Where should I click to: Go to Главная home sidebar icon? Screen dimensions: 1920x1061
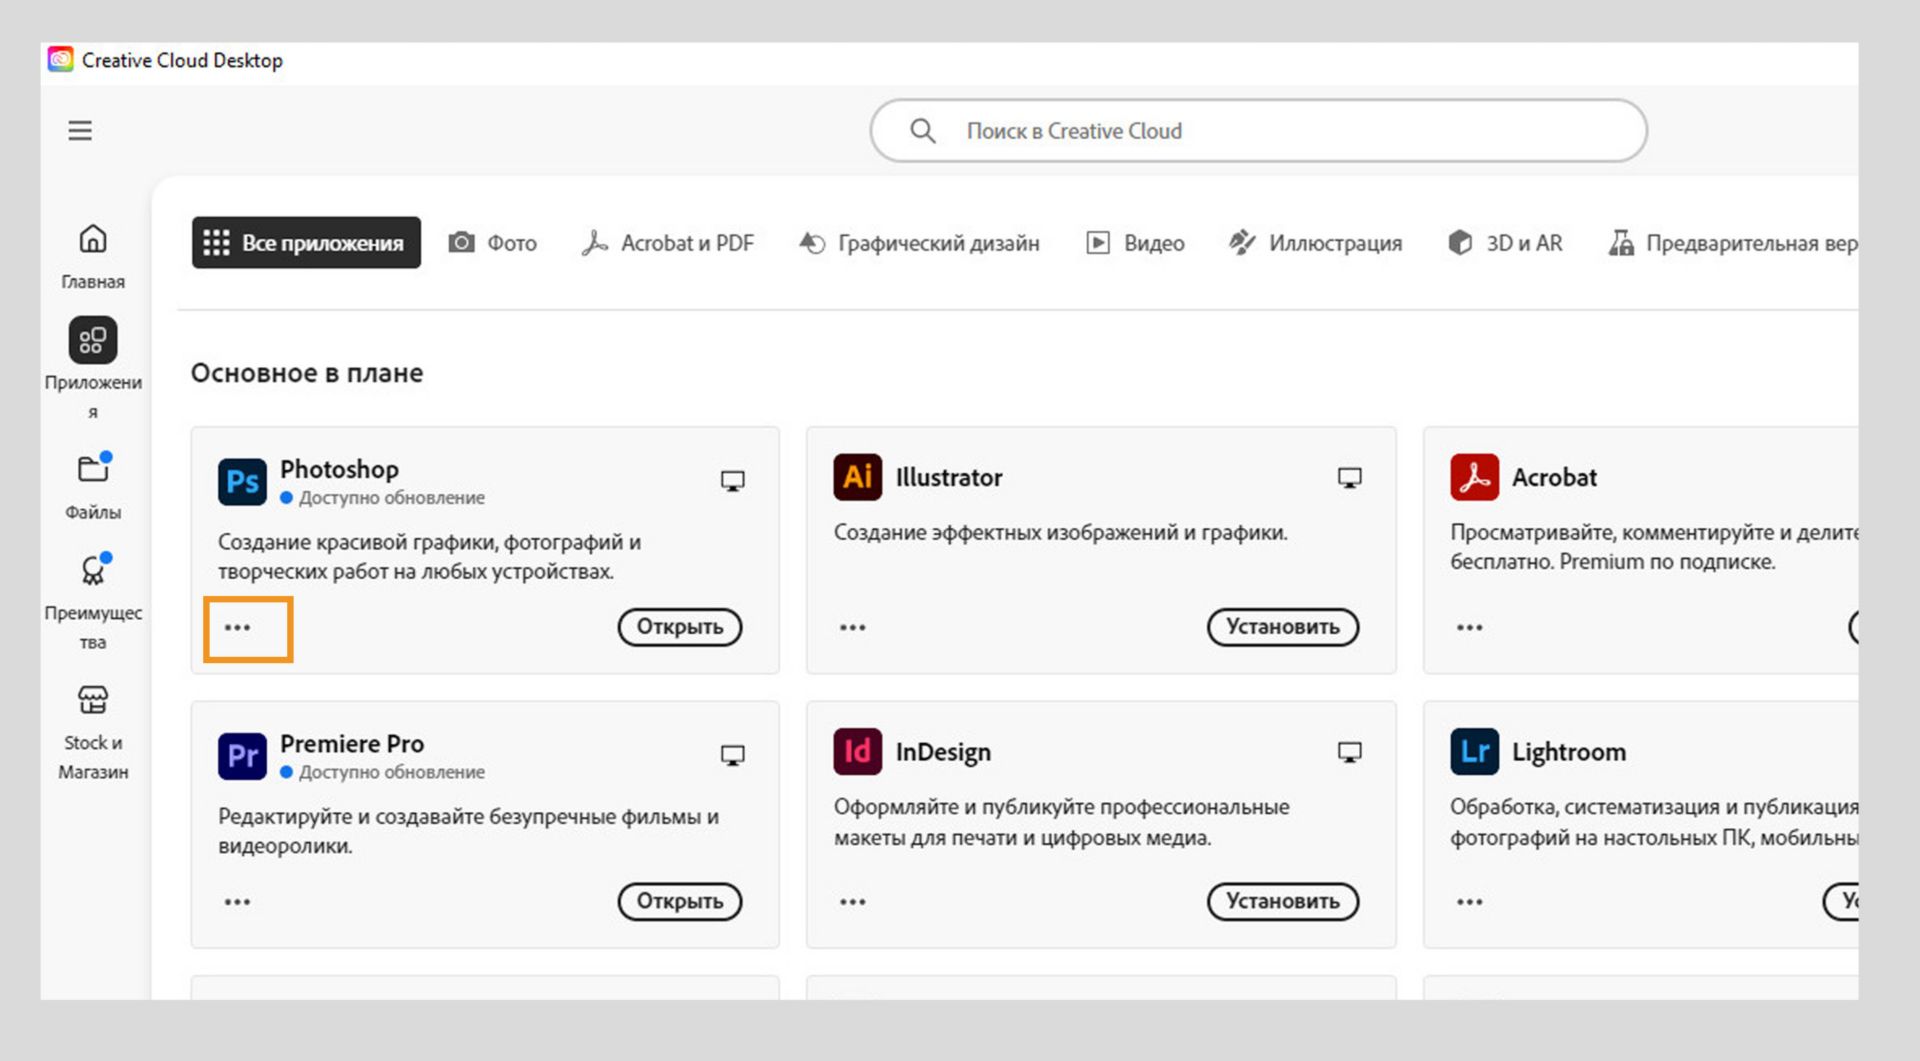[93, 240]
